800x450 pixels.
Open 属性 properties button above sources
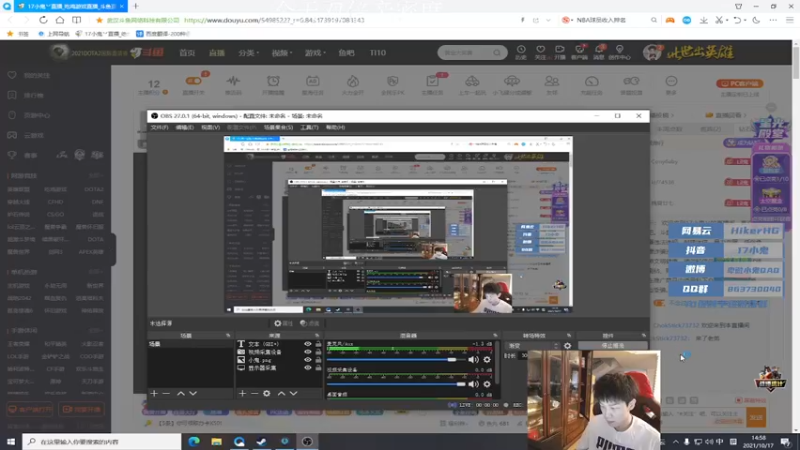[x=283, y=323]
